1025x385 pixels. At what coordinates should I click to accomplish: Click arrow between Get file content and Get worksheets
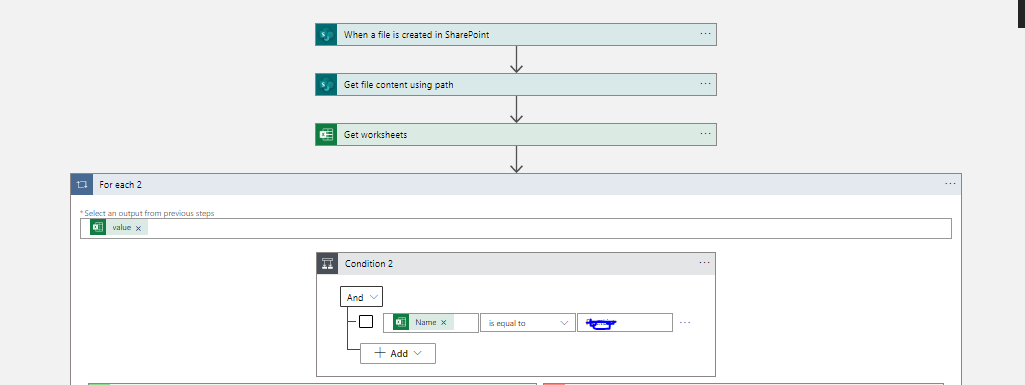pyautogui.click(x=516, y=110)
